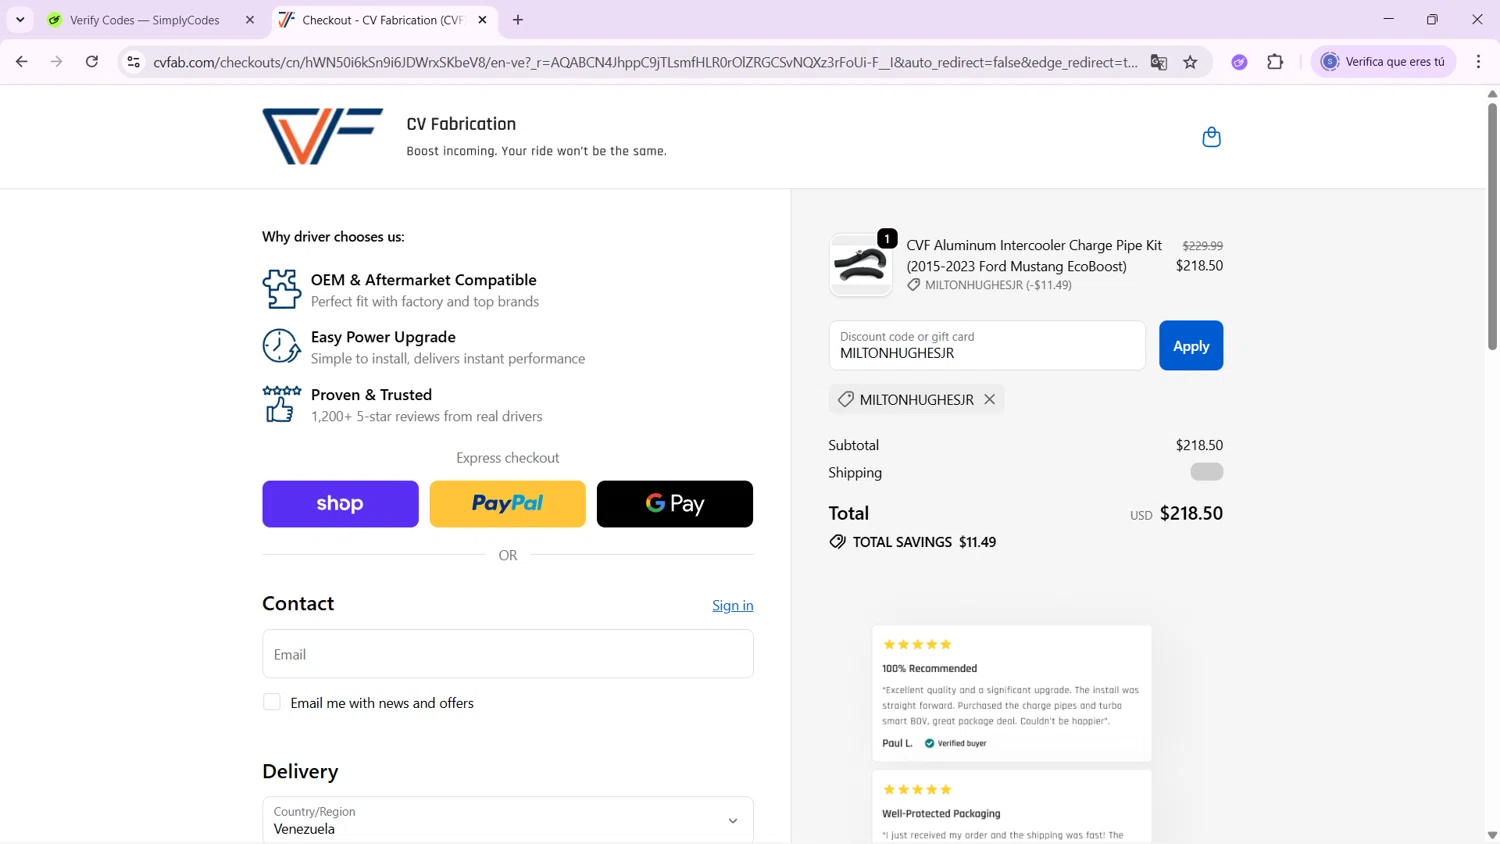Click the Well-Protected Packaging review card
Screen dimensions: 1500x844
click(x=1011, y=807)
